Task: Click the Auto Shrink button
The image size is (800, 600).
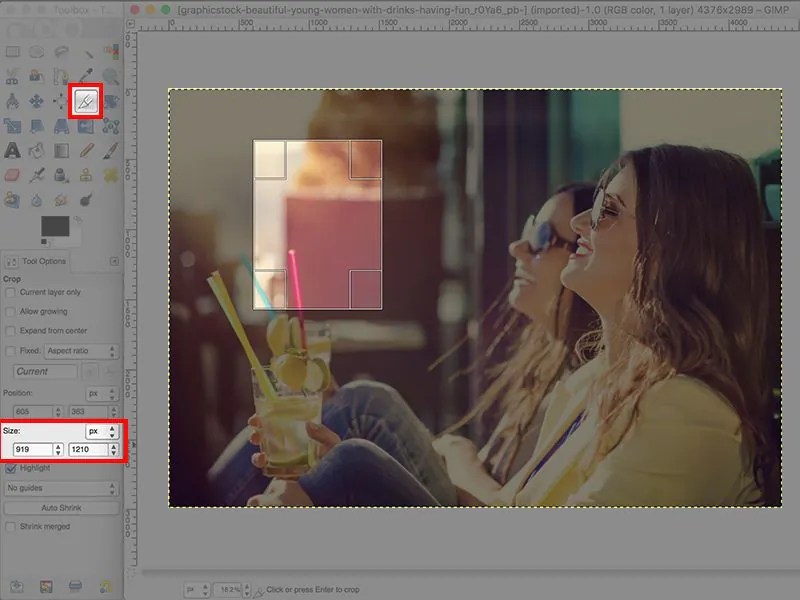Action: click(x=58, y=507)
